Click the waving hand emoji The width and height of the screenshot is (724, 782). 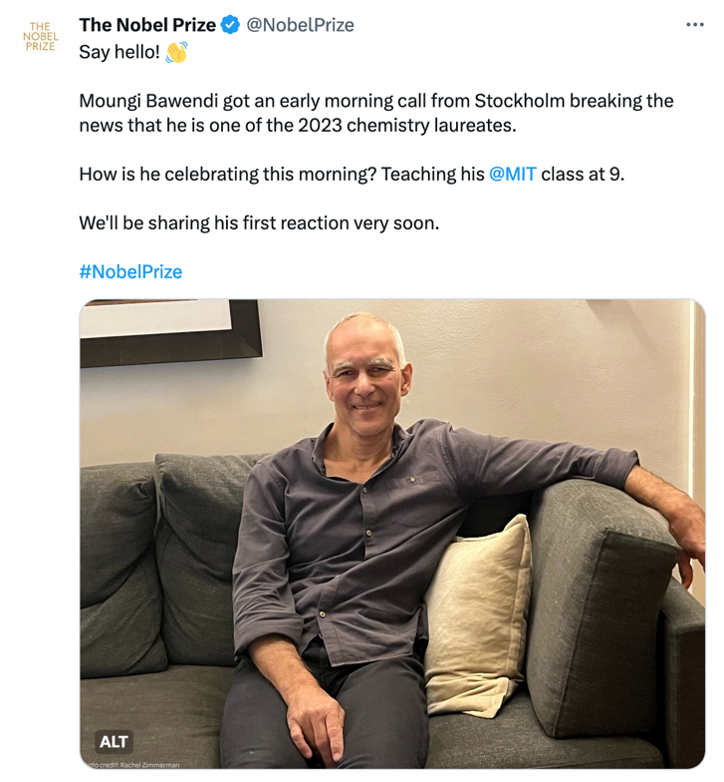pyautogui.click(x=176, y=52)
